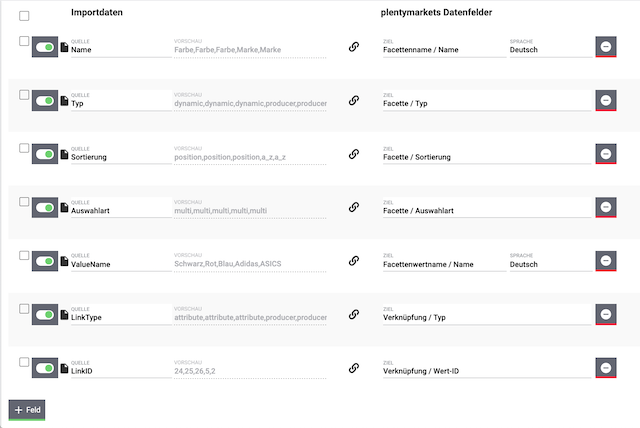
Task: Toggle the LinkID row switch
Action: click(44, 368)
